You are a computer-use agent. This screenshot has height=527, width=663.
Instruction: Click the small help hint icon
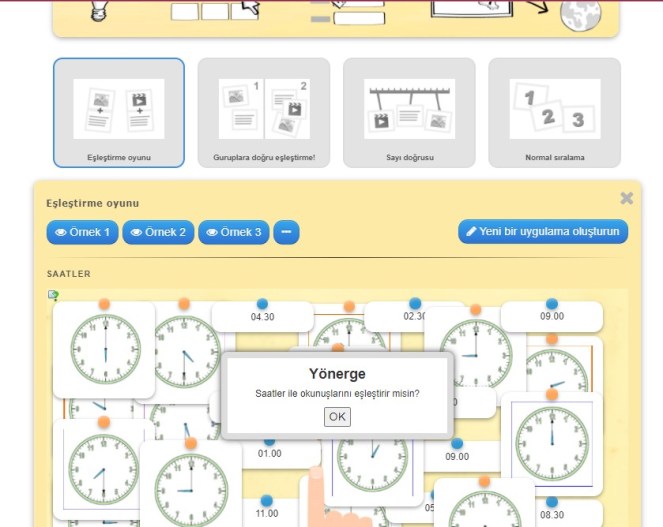click(x=53, y=295)
